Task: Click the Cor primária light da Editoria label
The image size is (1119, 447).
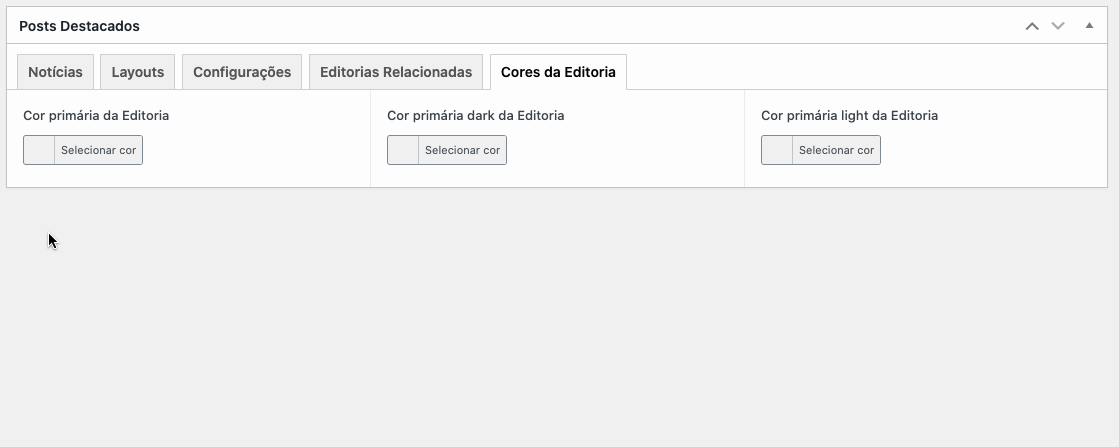Action: (849, 116)
